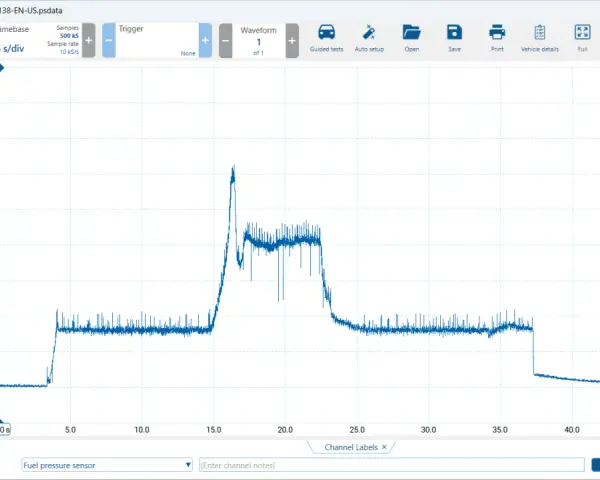The height and width of the screenshot is (480, 600).
Task: Run Auto setup wand tool
Action: tap(369, 38)
